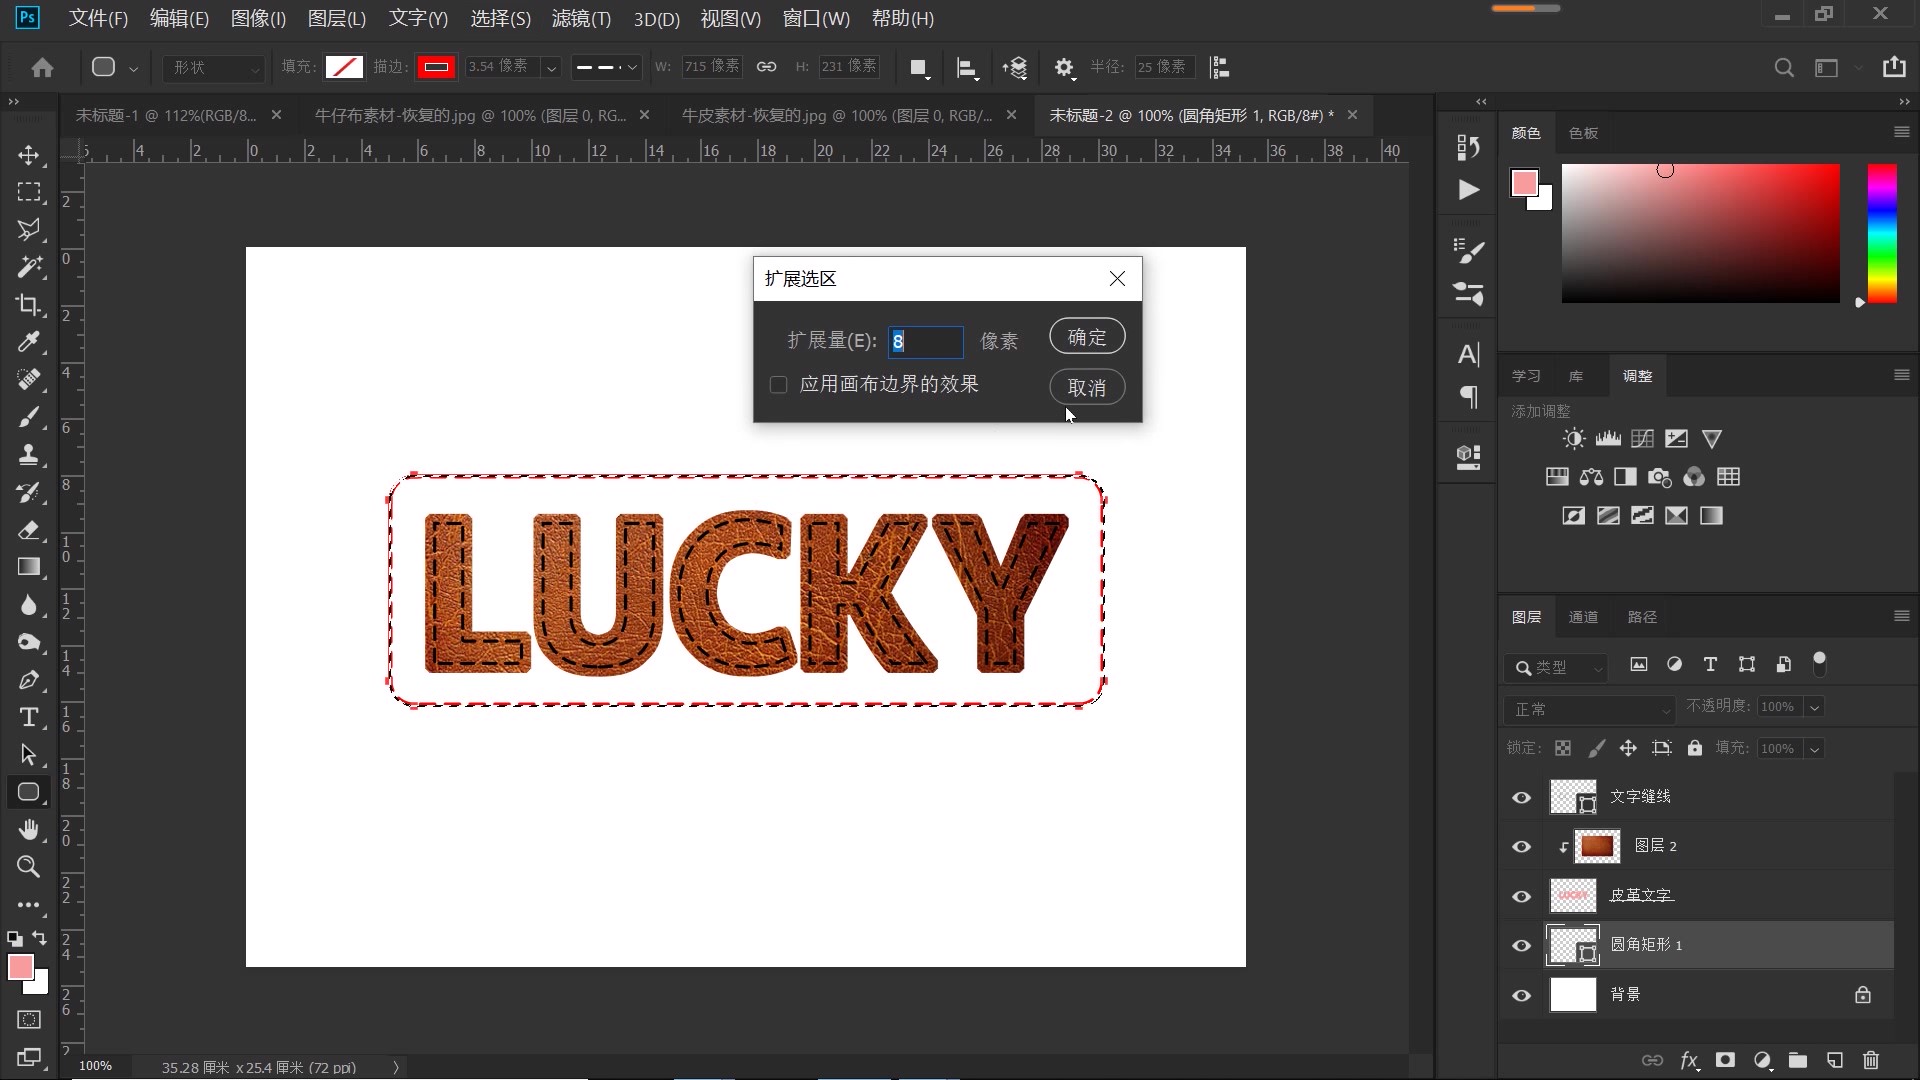Image resolution: width=1920 pixels, height=1080 pixels.
Task: Open the layer blend mode 正常 dropdown
Action: coord(1589,709)
